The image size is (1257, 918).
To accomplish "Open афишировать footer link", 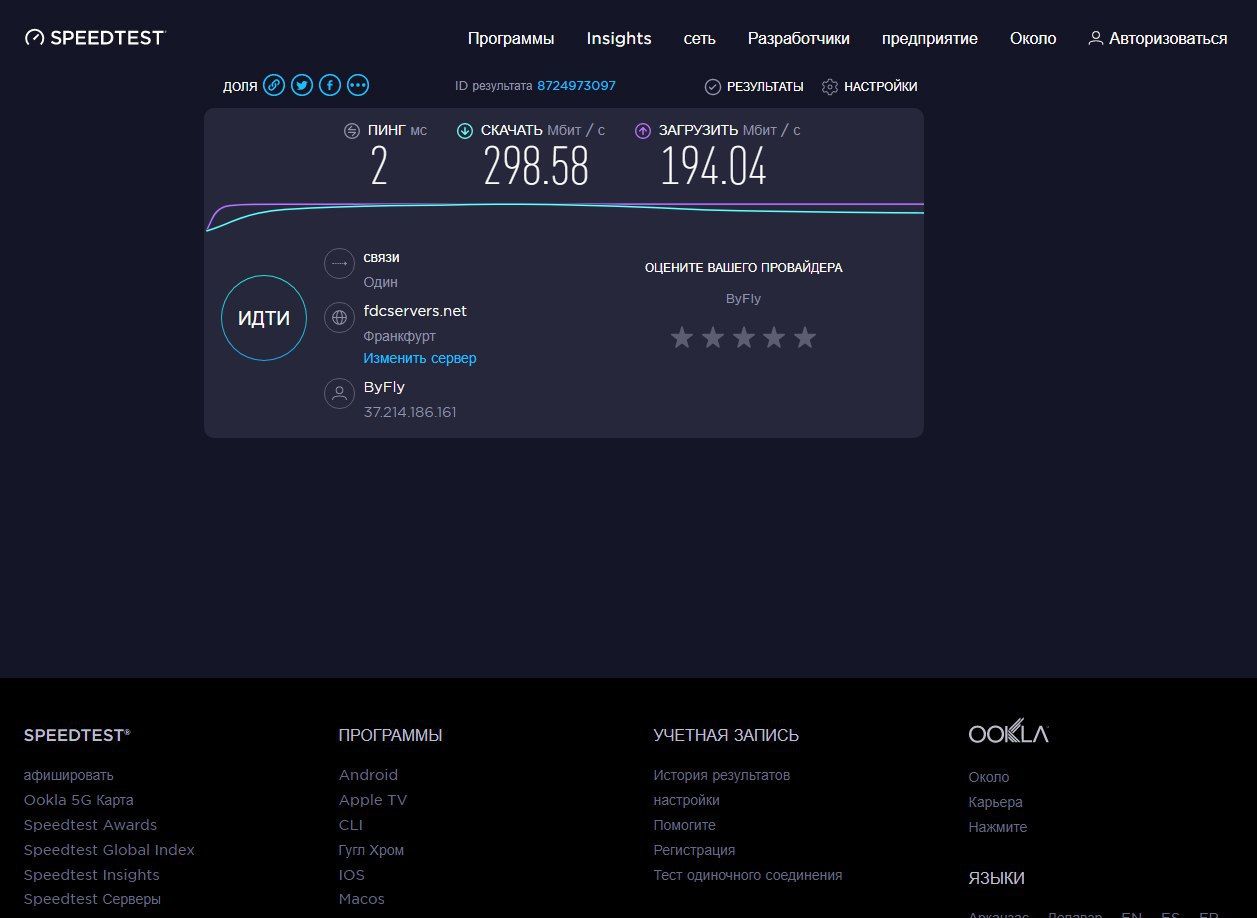I will pyautogui.click(x=69, y=775).
